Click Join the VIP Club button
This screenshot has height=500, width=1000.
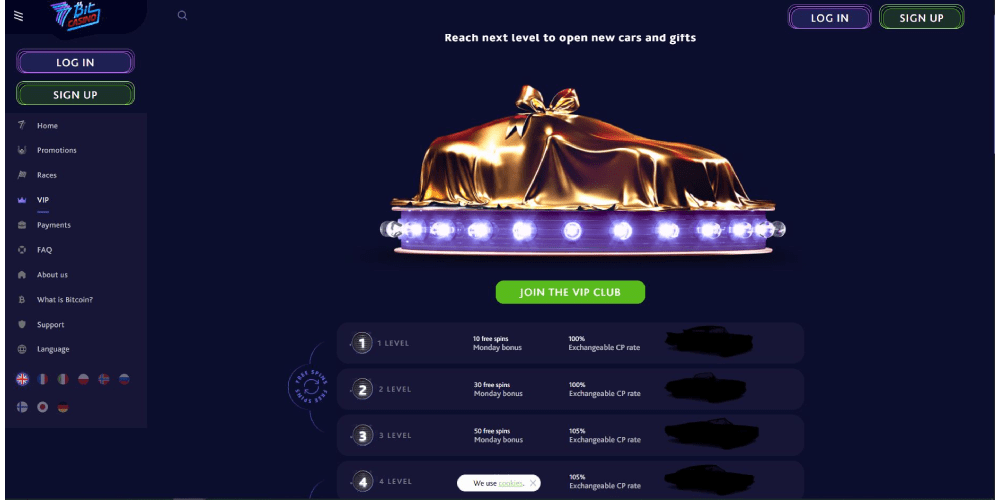(x=570, y=292)
